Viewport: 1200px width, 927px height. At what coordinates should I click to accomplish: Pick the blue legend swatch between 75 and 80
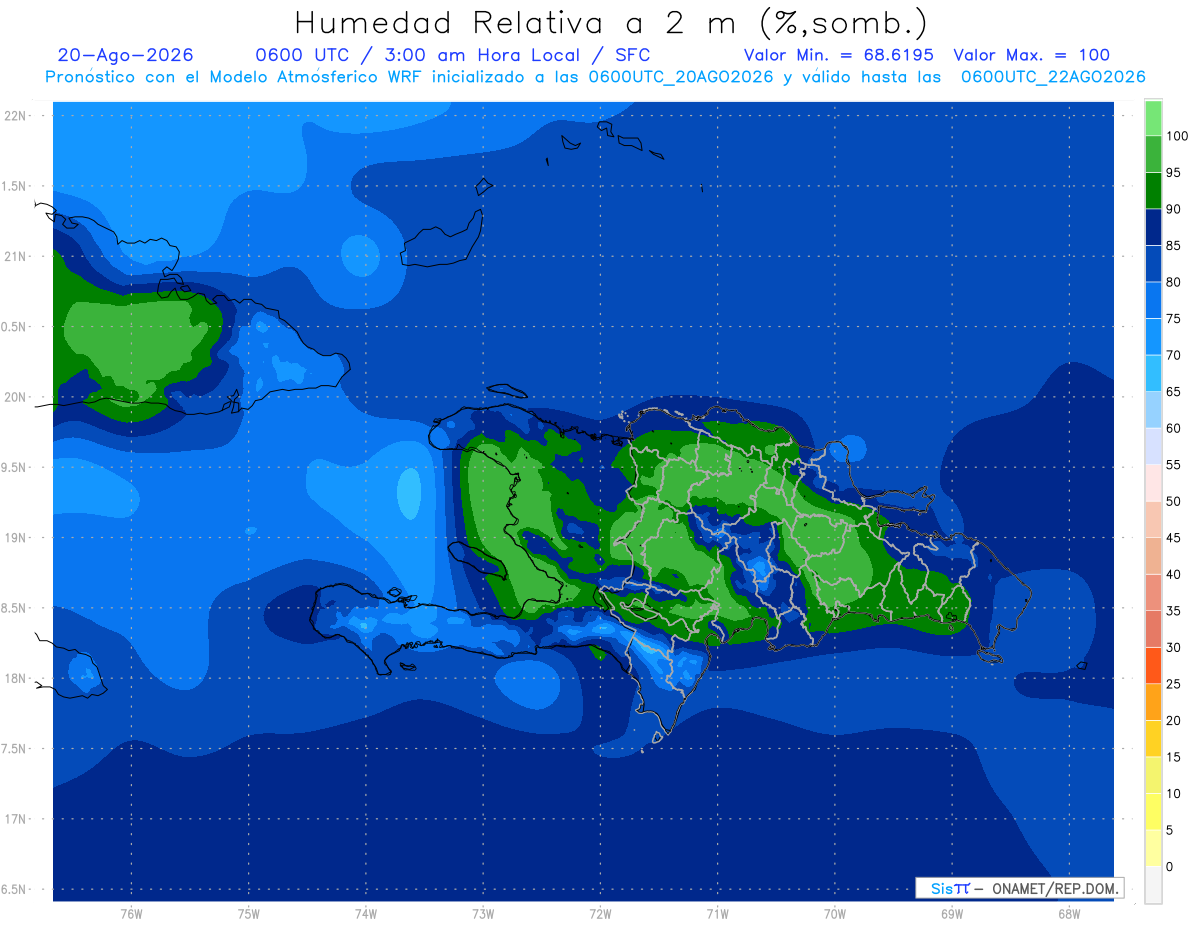[1153, 300]
